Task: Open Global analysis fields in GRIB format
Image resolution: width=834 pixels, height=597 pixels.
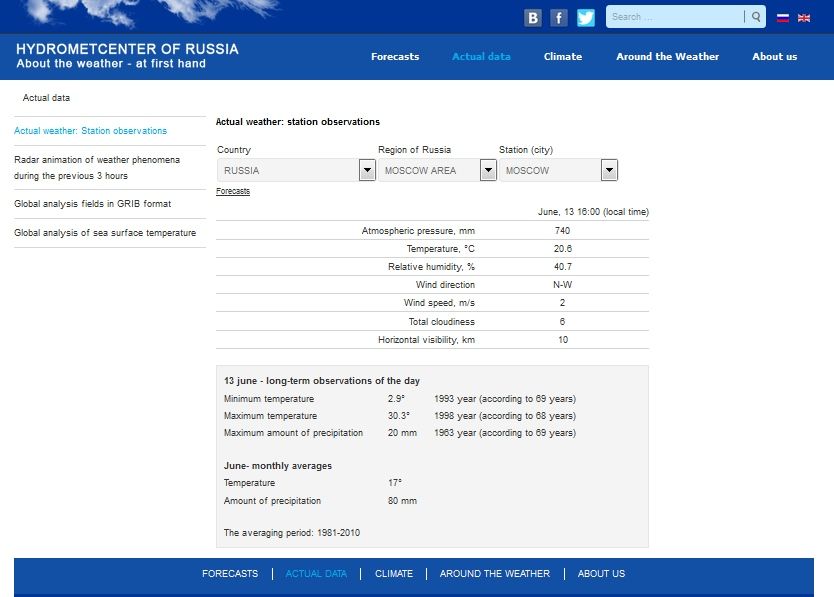Action: pyautogui.click(x=93, y=204)
